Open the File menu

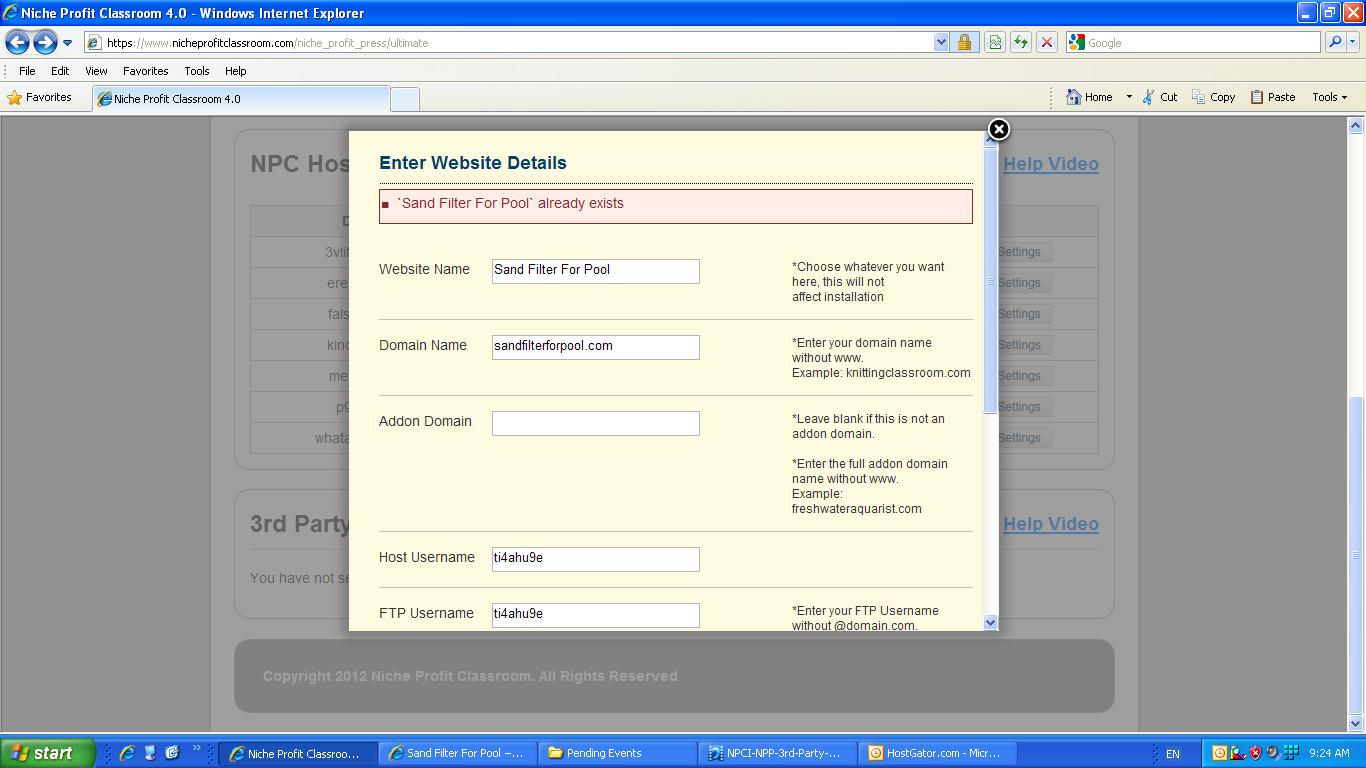click(27, 71)
